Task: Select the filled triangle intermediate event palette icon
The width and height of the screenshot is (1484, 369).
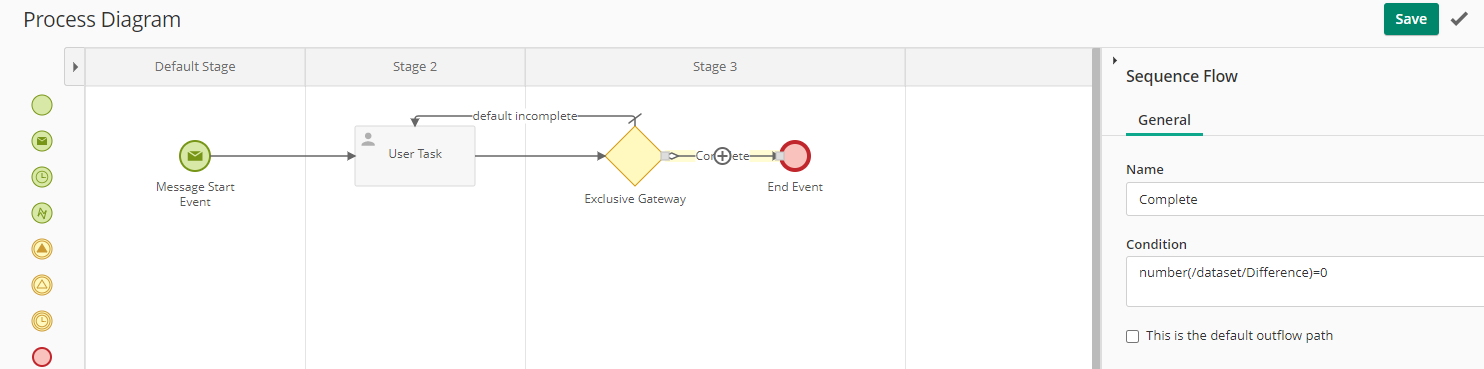Action: click(42, 249)
